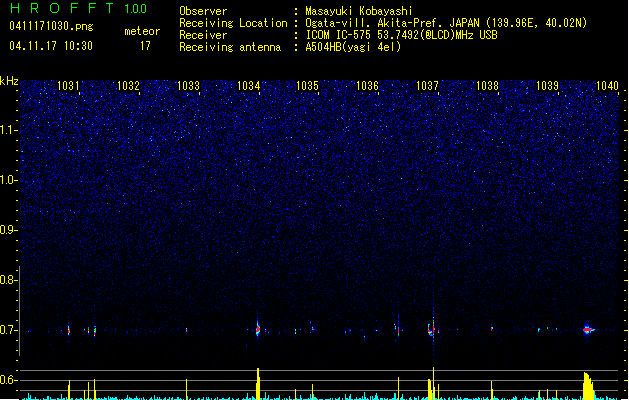Click the 1039 time marker
Screen dimensions: 629x400
(547, 86)
